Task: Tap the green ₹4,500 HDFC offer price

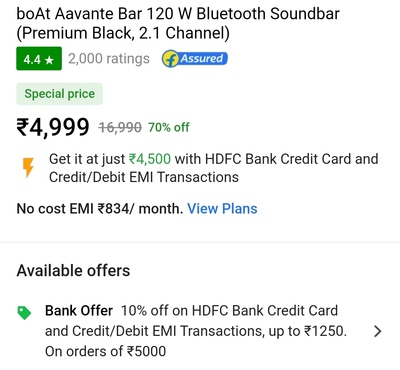Action: tap(150, 159)
